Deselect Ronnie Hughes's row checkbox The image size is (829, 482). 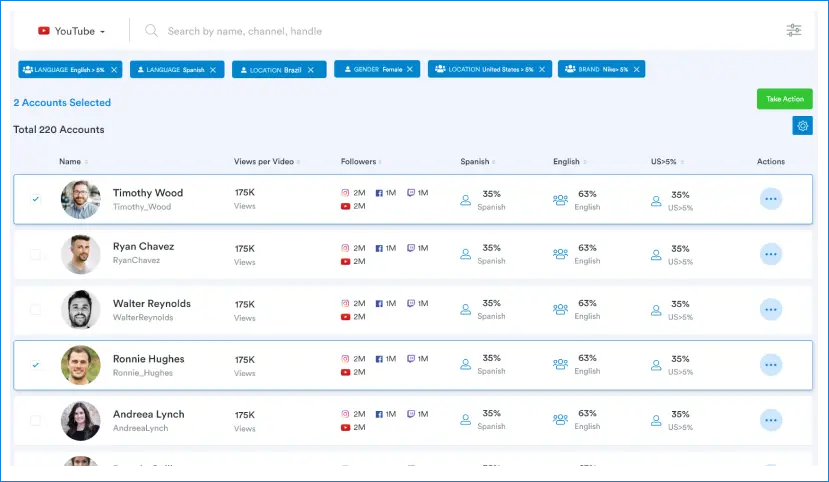point(36,365)
